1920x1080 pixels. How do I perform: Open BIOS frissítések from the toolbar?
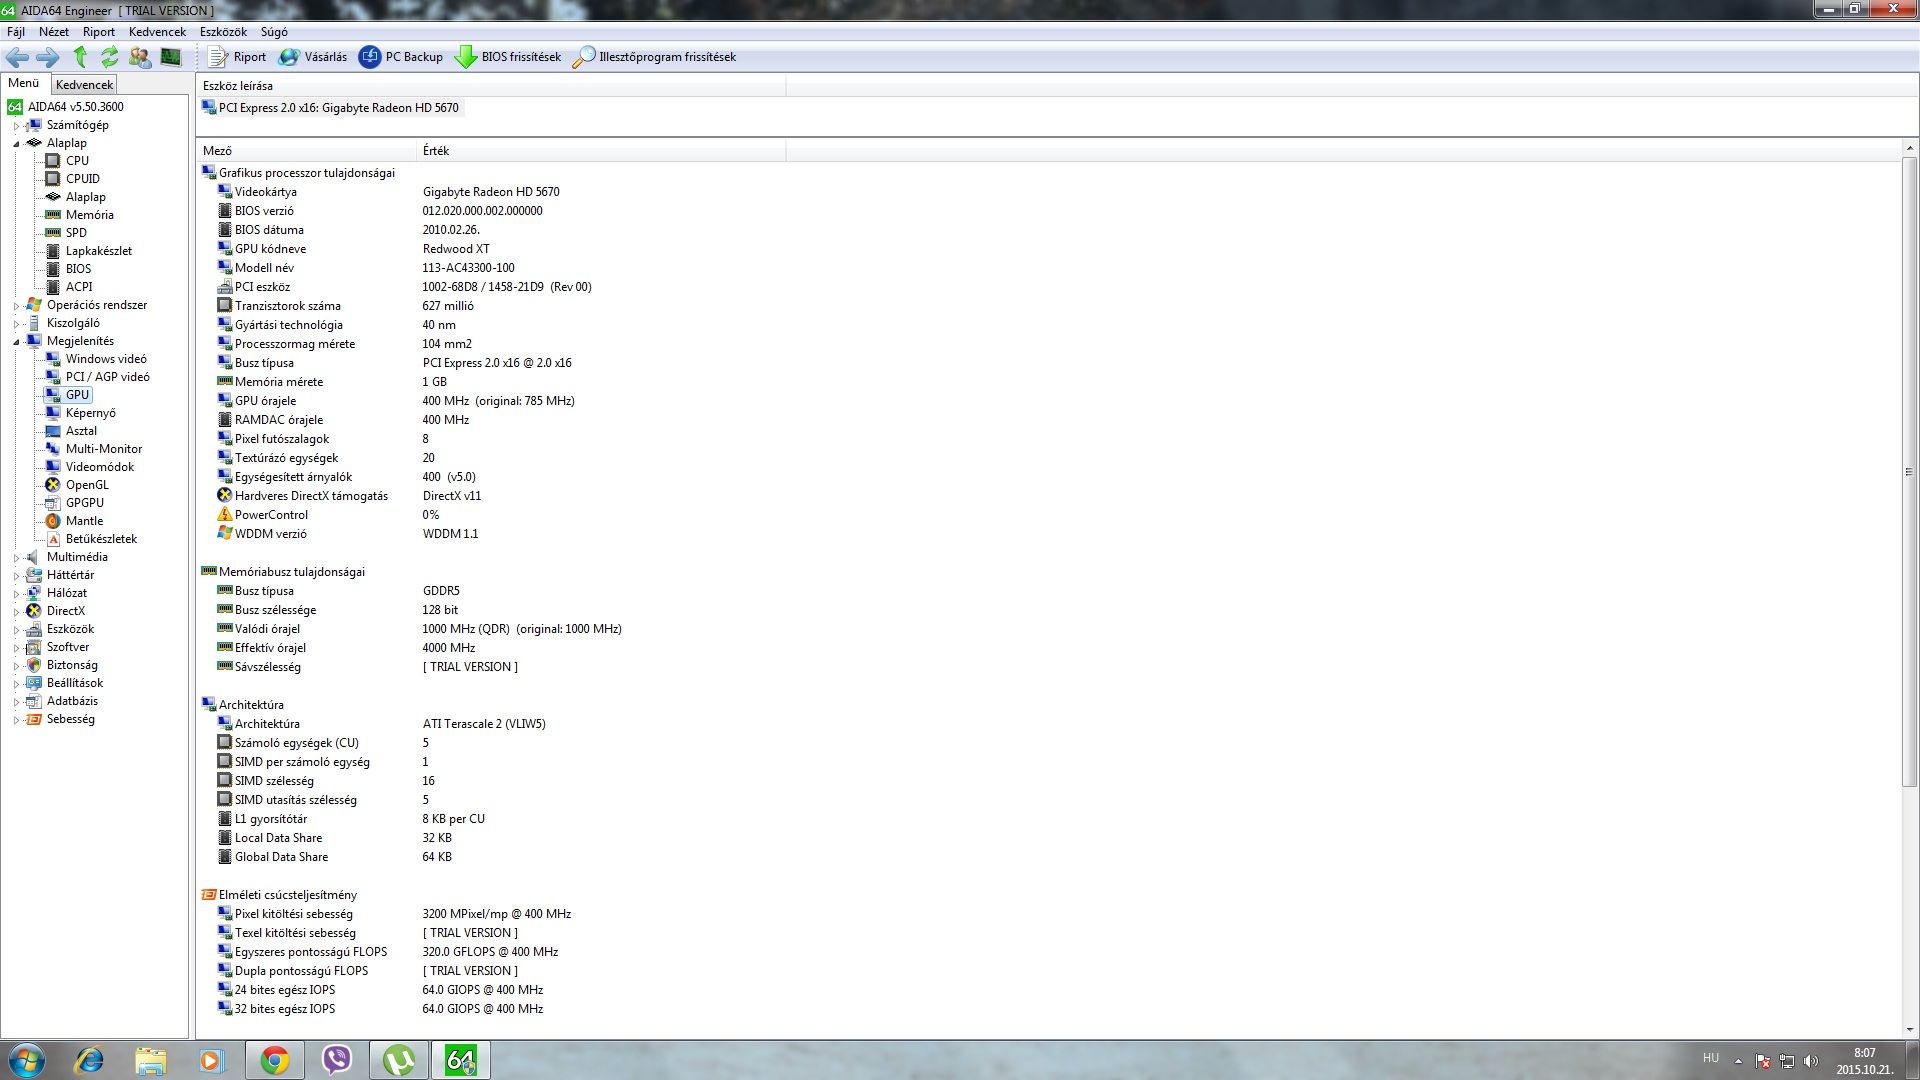[508, 57]
